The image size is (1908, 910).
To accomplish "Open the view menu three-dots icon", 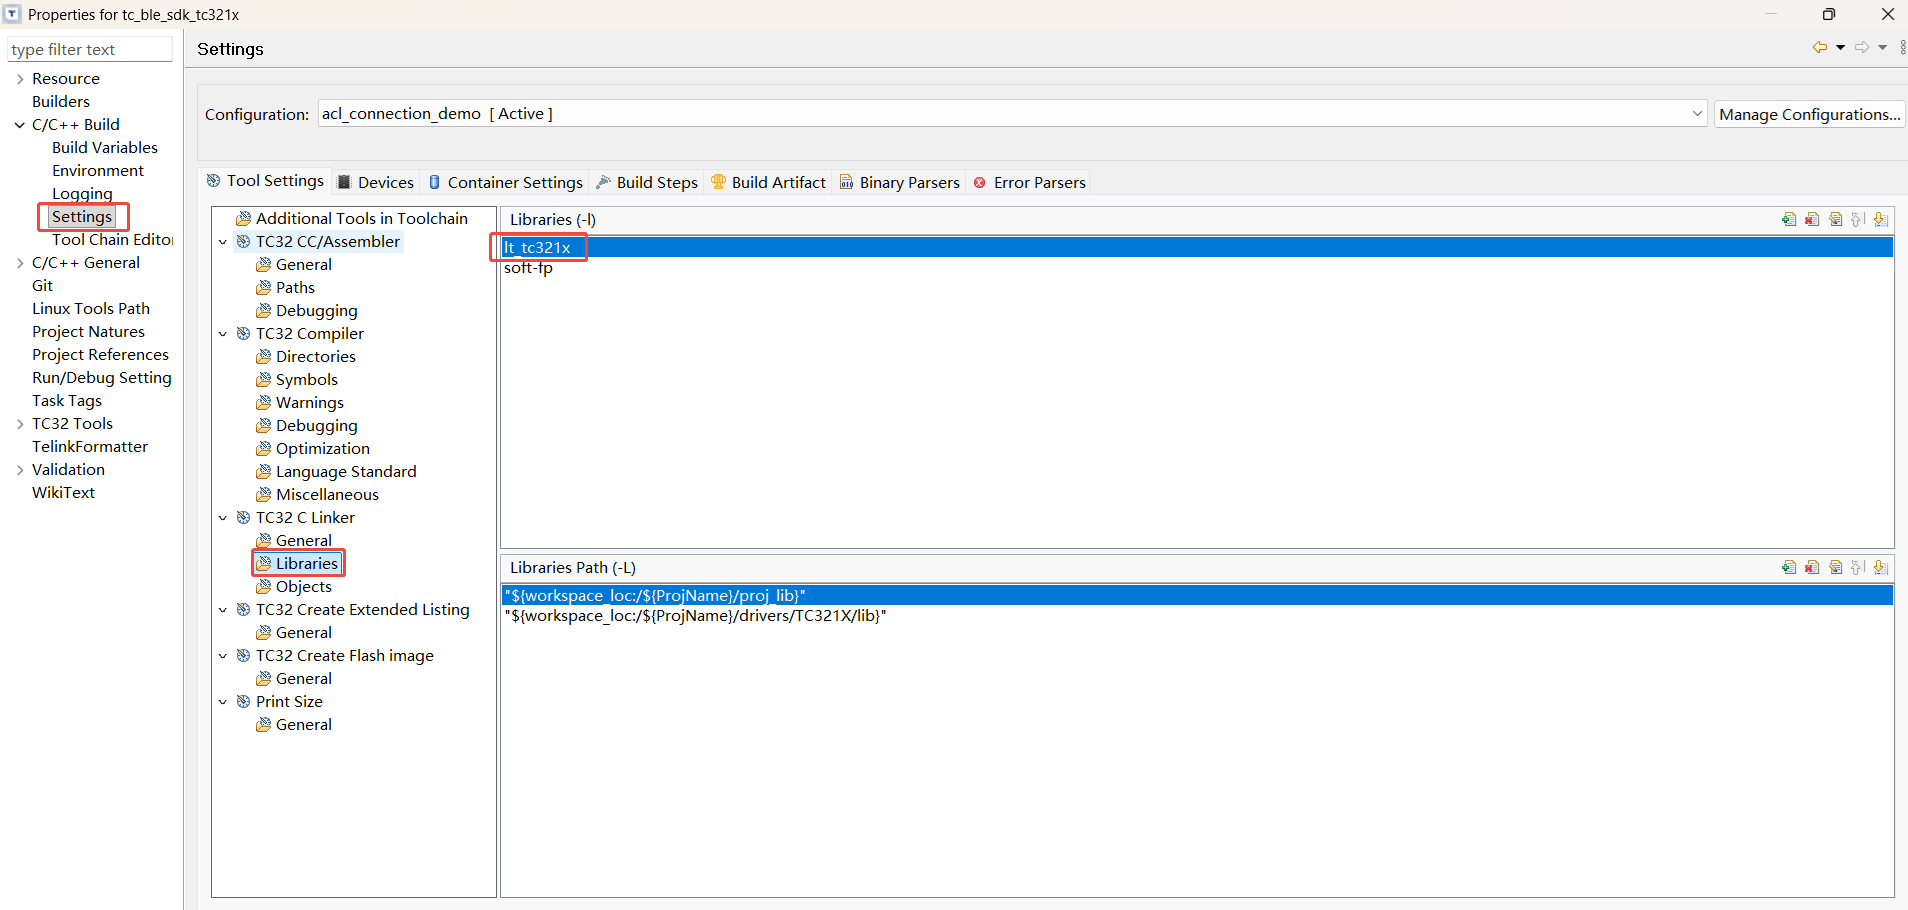I will click(x=1902, y=48).
